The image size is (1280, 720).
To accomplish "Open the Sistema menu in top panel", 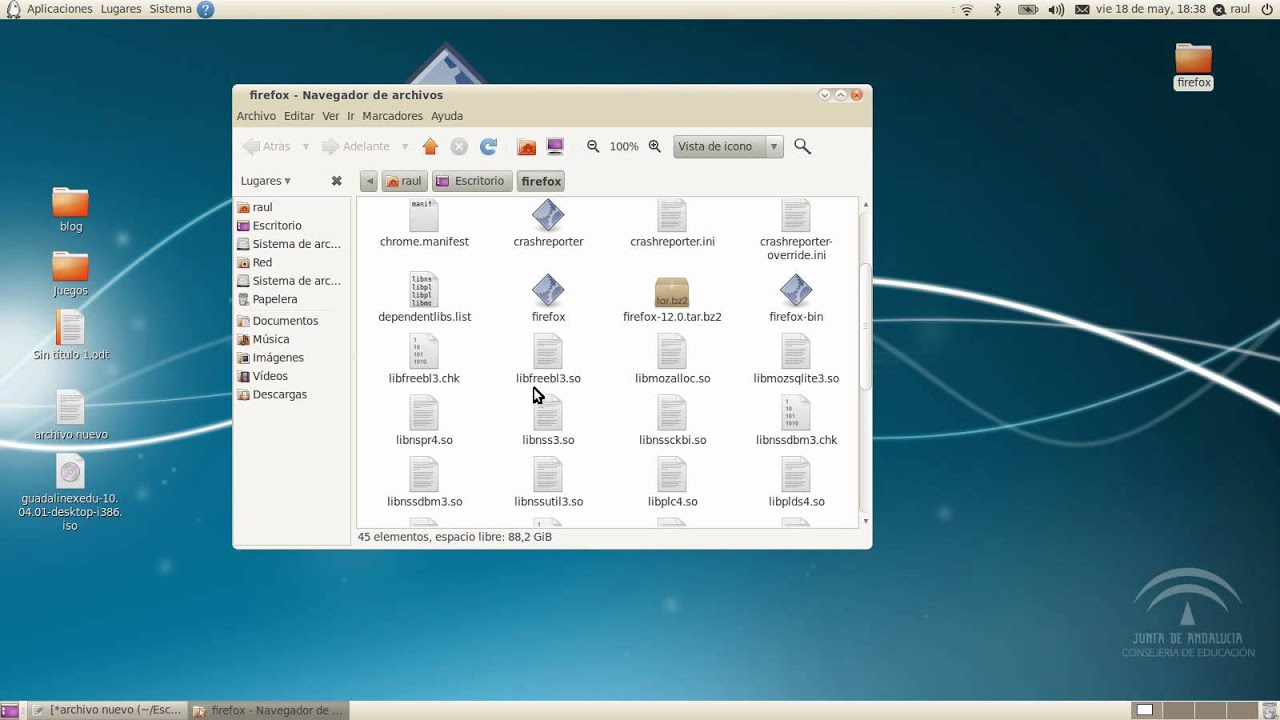I will 170,9.
